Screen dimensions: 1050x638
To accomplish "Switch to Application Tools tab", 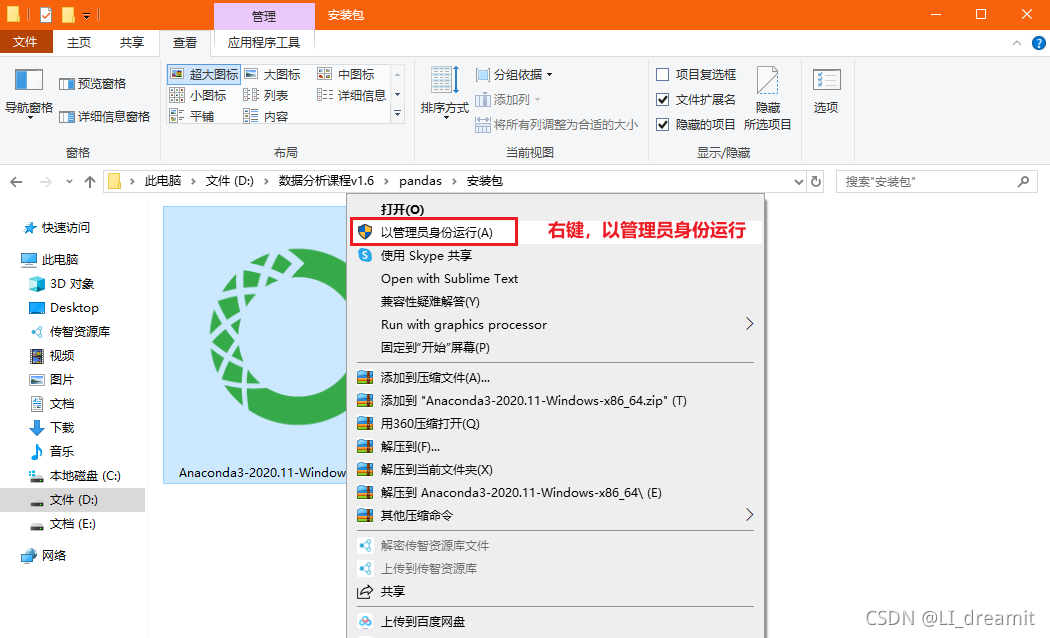I will pos(264,42).
